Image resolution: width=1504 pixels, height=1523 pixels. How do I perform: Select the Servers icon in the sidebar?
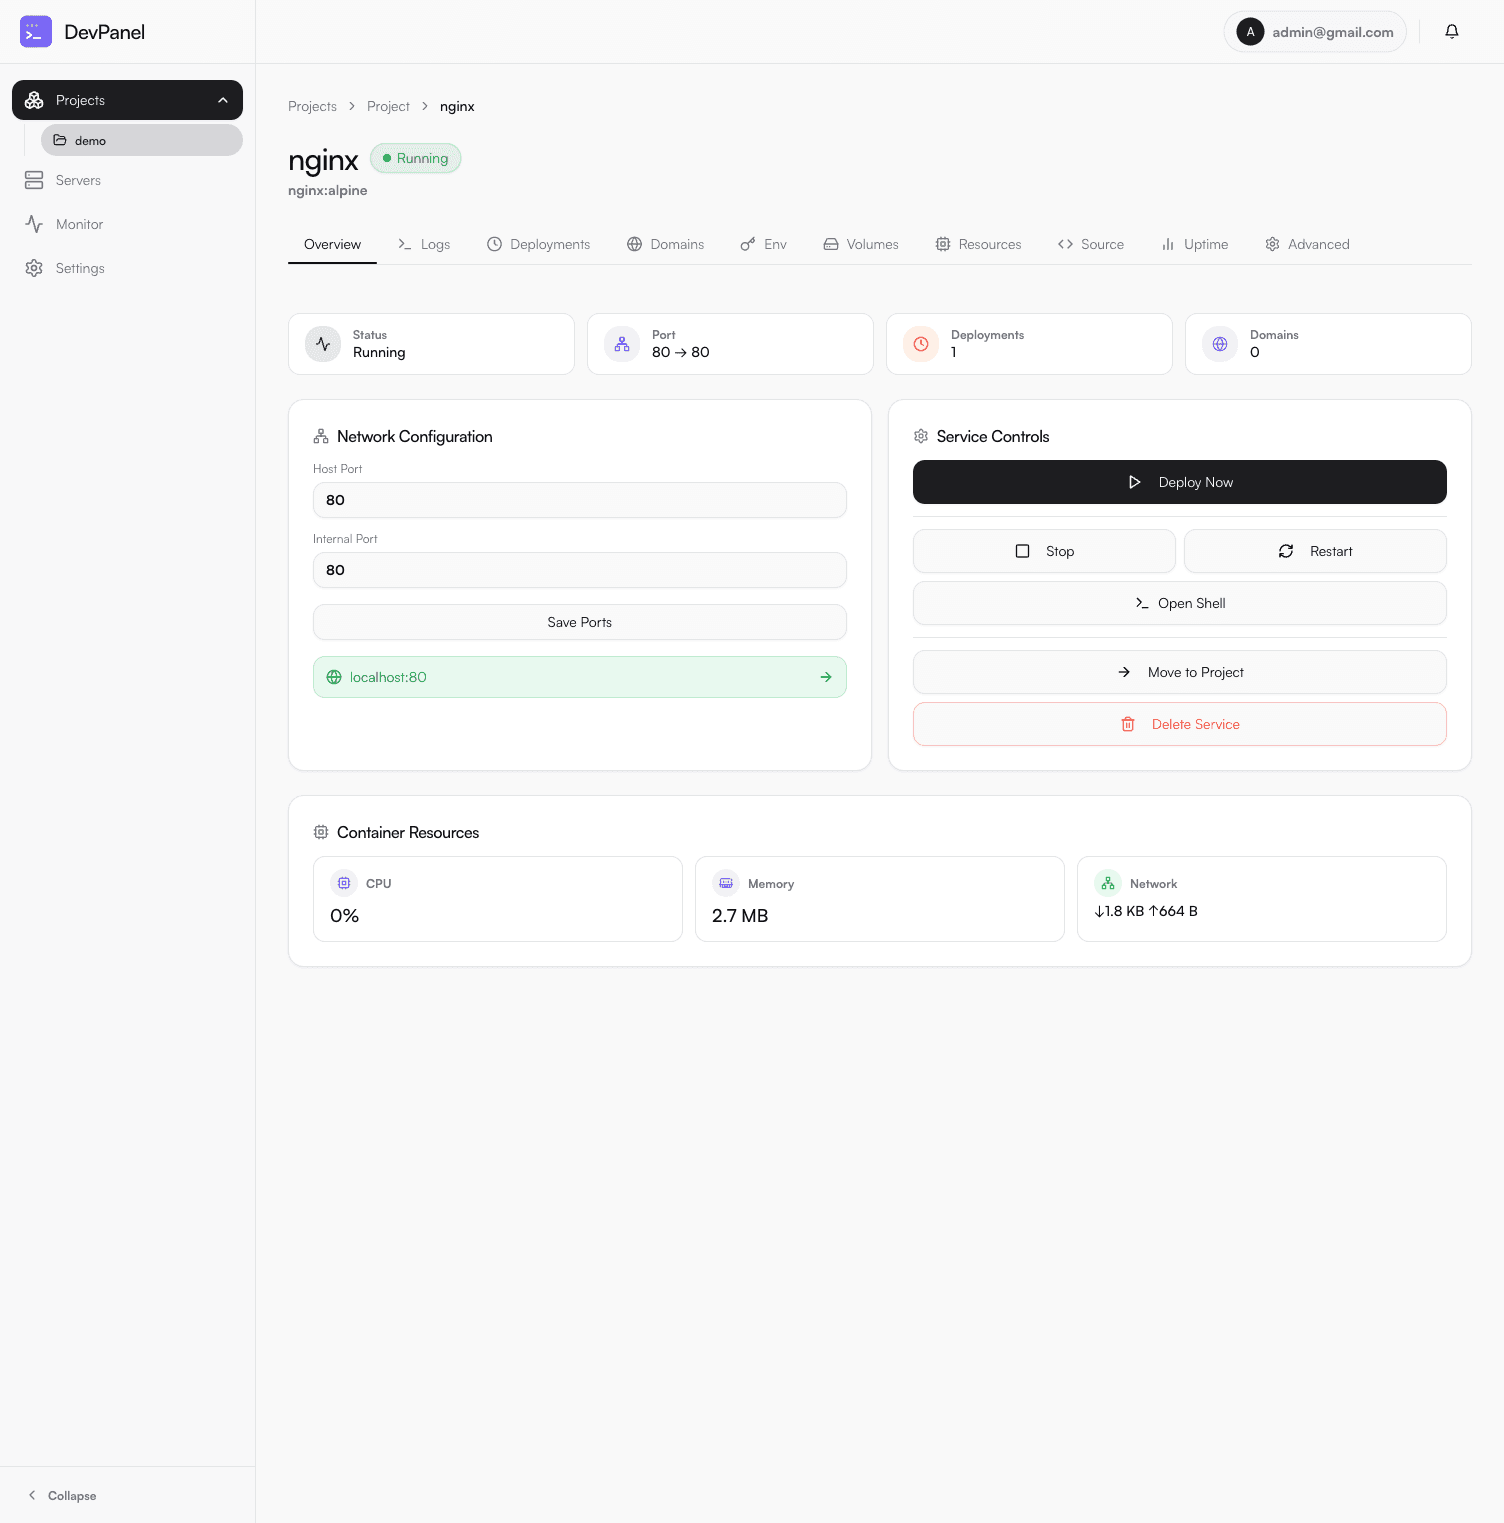[34, 180]
